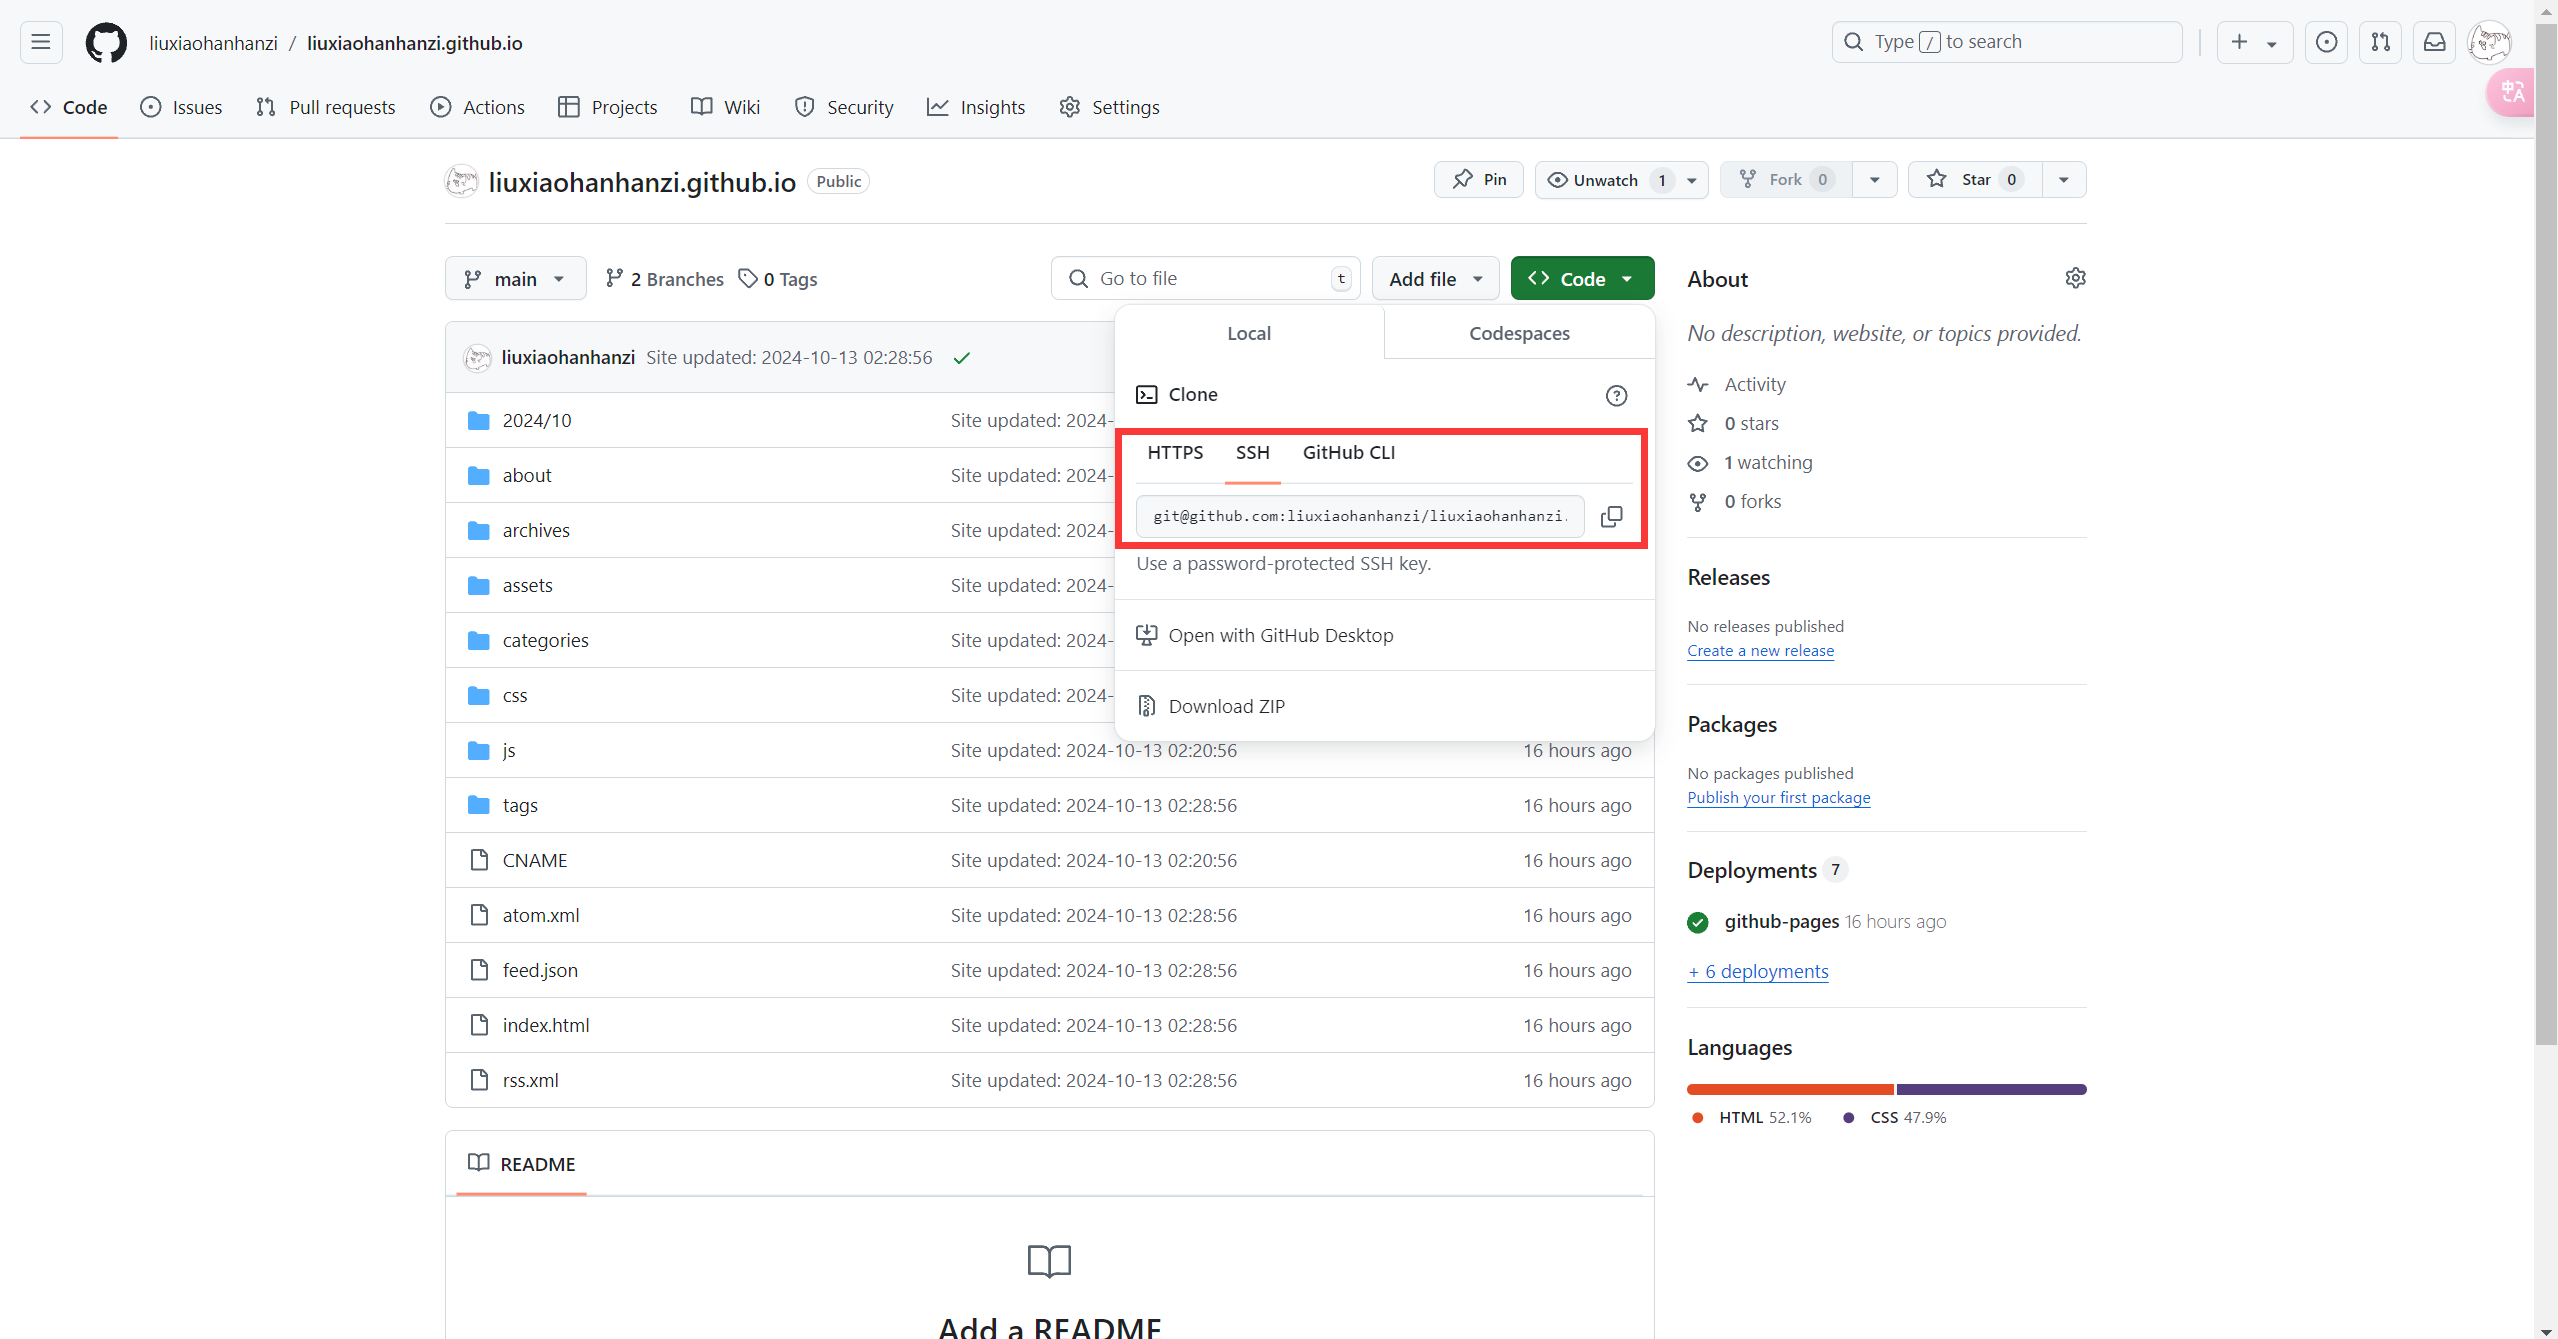Open the Add file dropdown

[x=1435, y=279]
